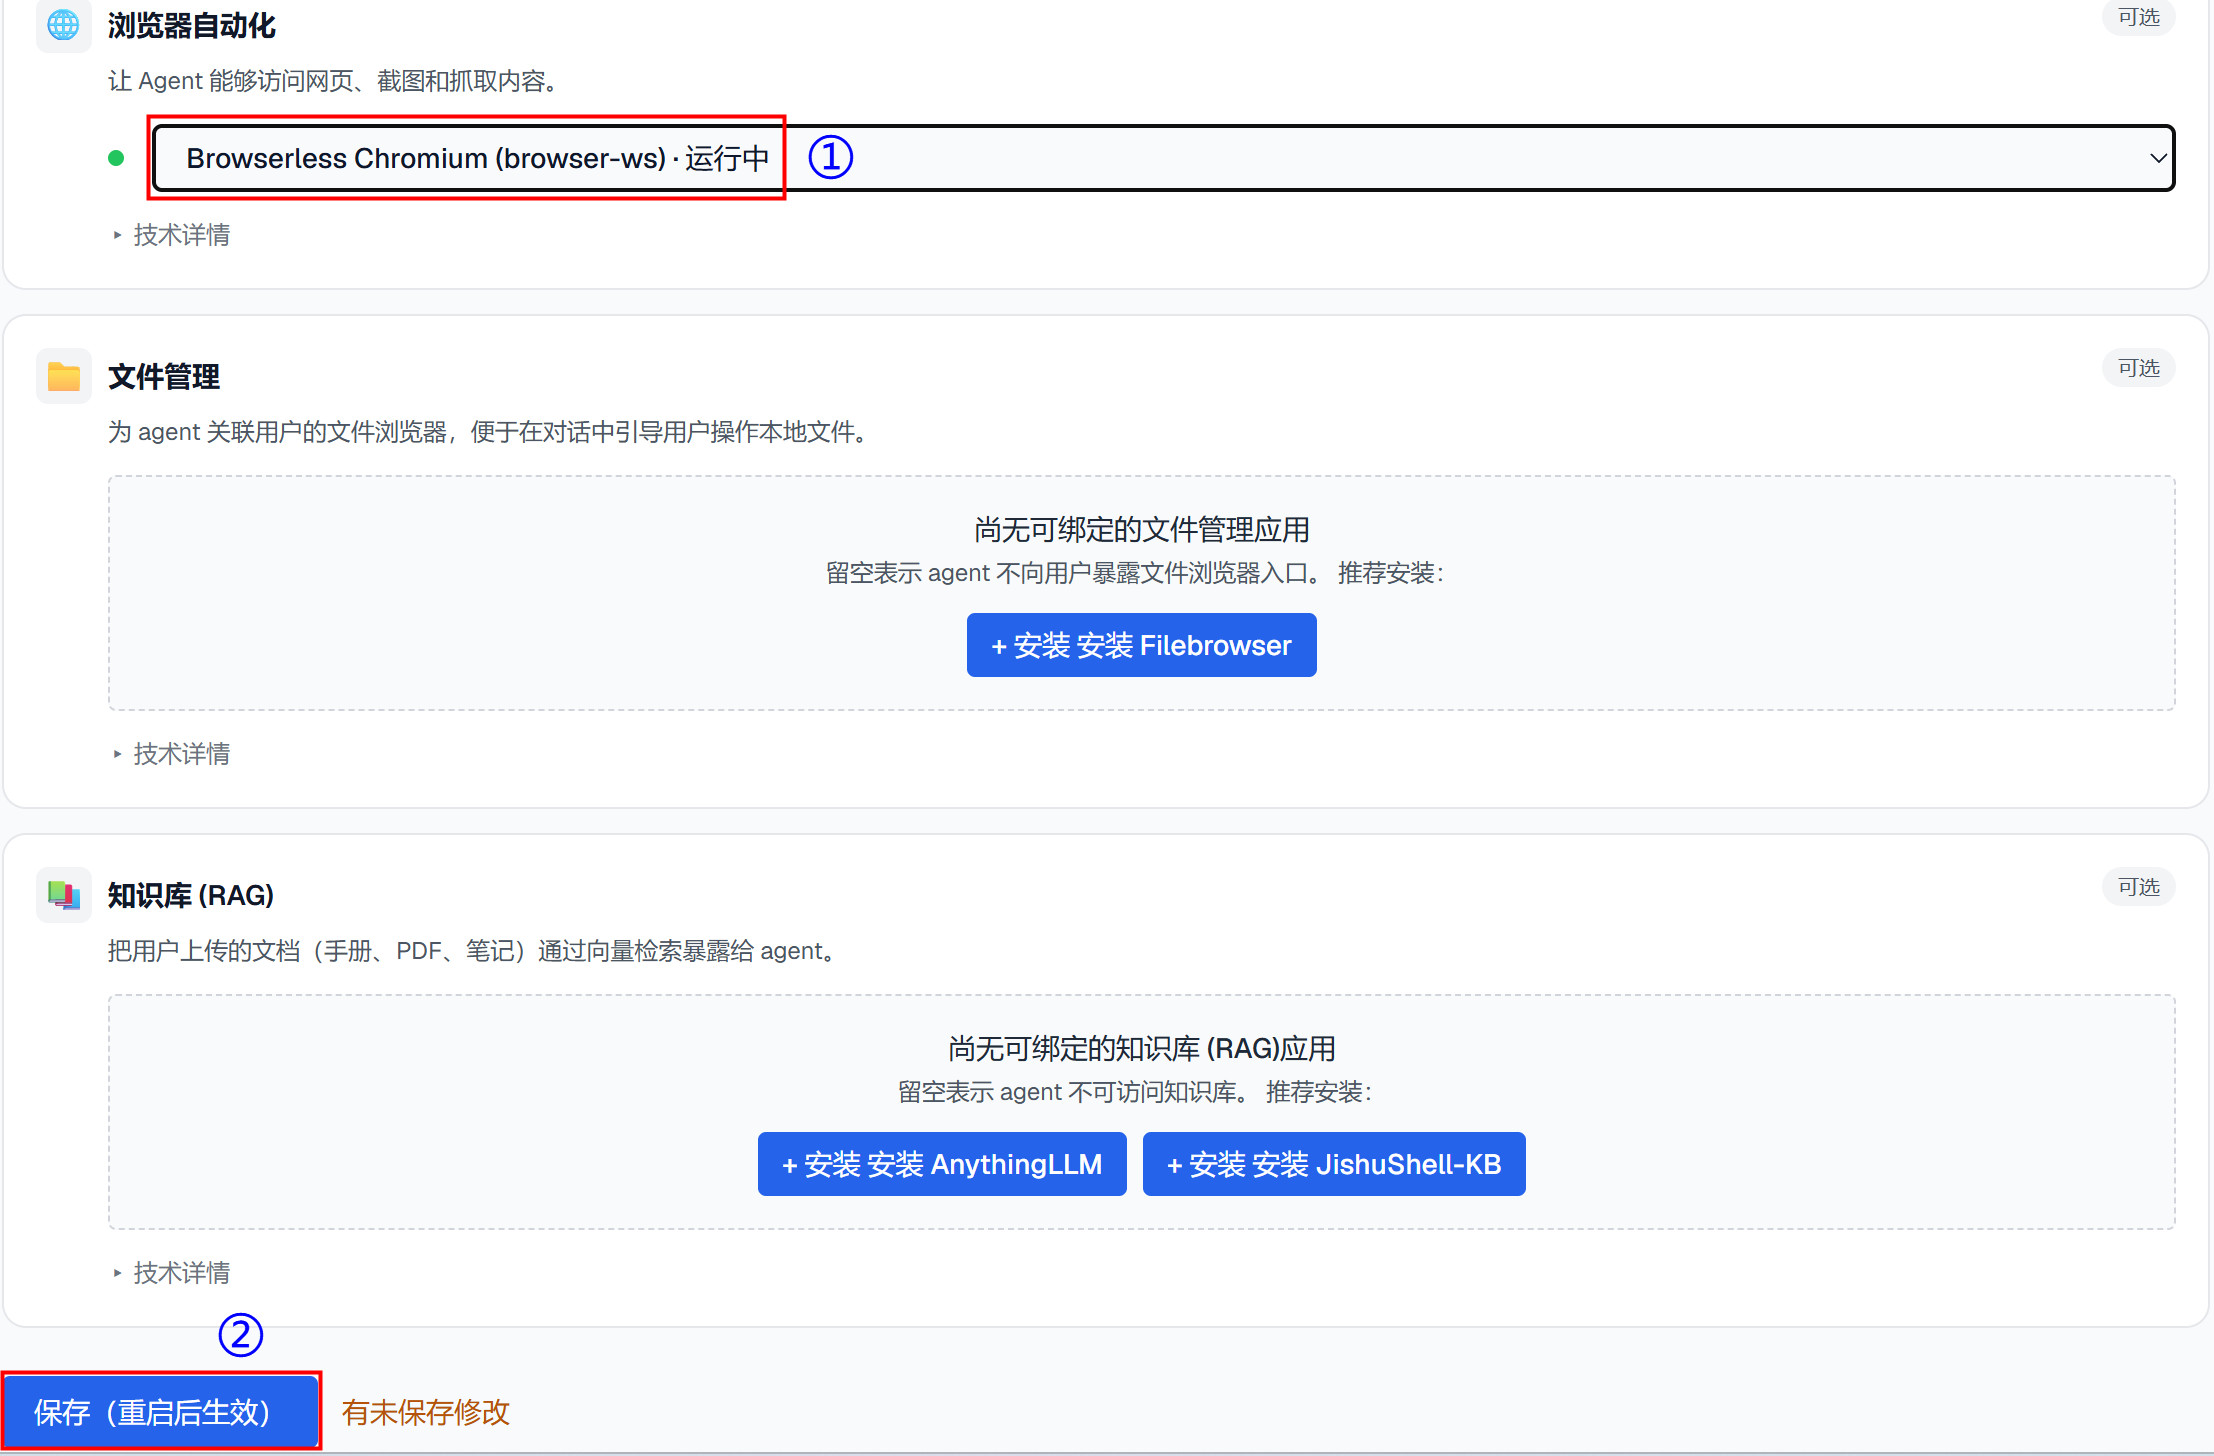Click the books icon next to 知识库 (RAG)

[x=63, y=895]
